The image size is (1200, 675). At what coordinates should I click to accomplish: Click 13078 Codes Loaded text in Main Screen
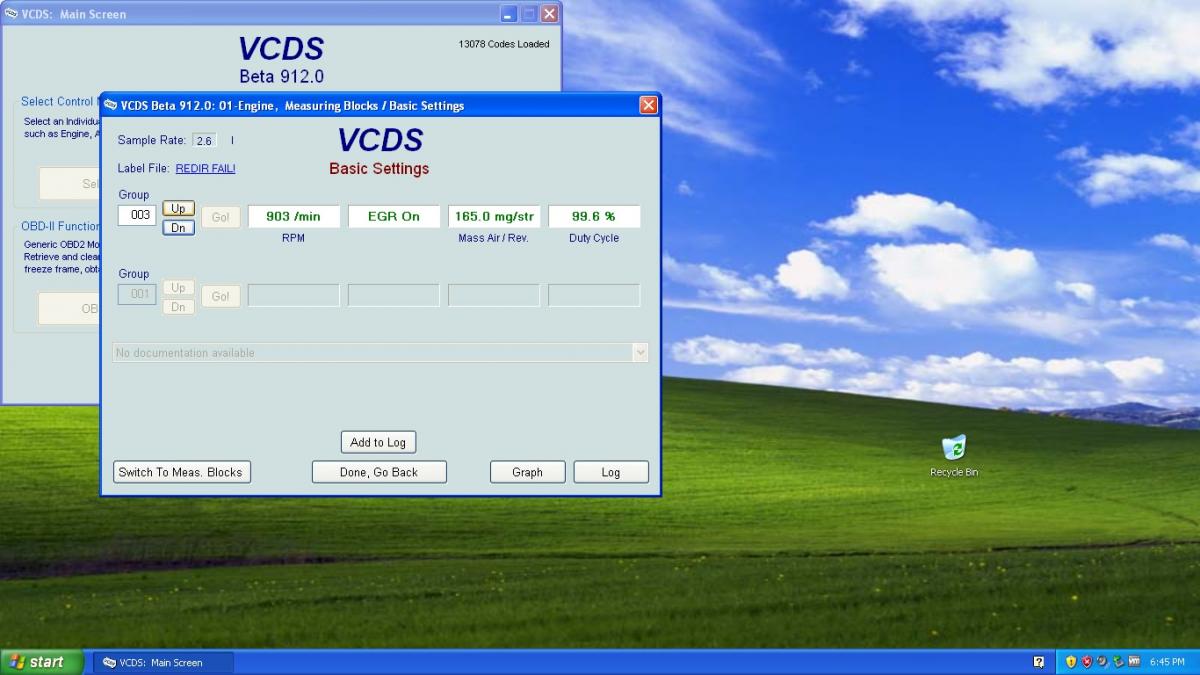[x=504, y=44]
